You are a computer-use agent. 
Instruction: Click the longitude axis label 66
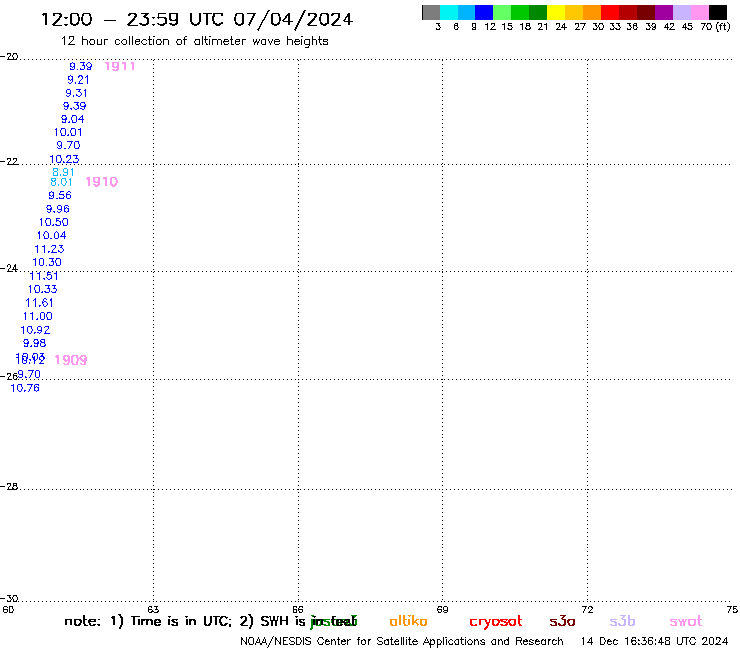[x=298, y=609]
